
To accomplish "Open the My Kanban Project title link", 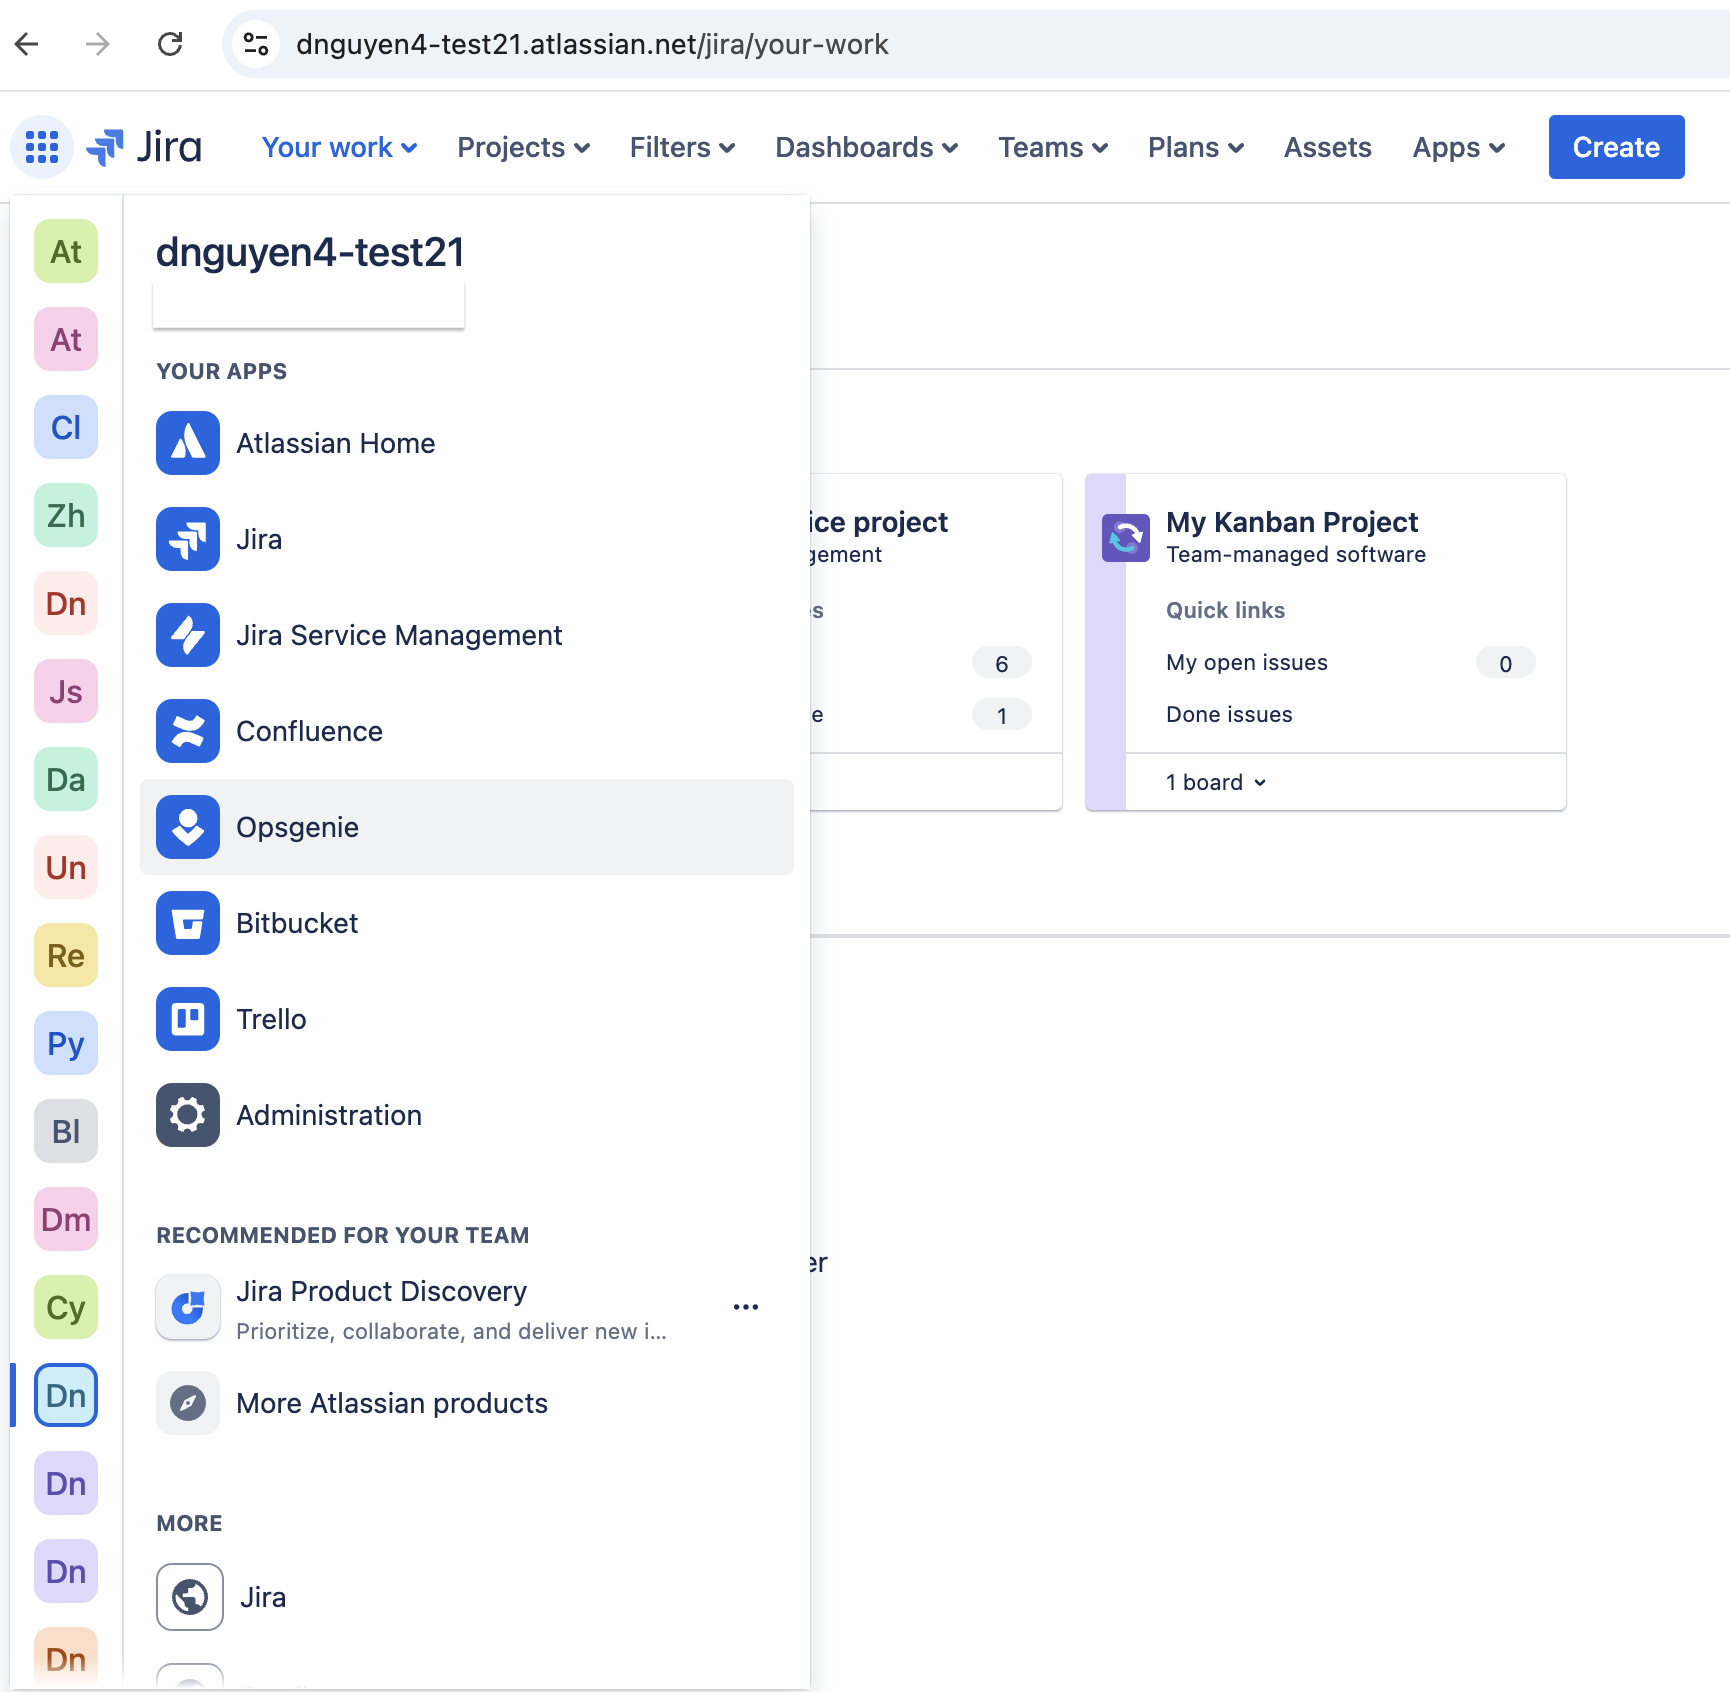I will click(1291, 522).
